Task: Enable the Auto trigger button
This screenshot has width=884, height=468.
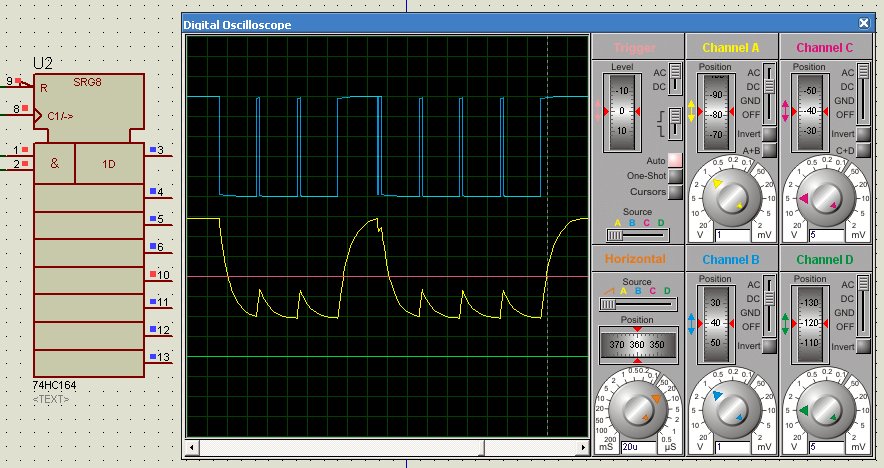Action: (675, 160)
